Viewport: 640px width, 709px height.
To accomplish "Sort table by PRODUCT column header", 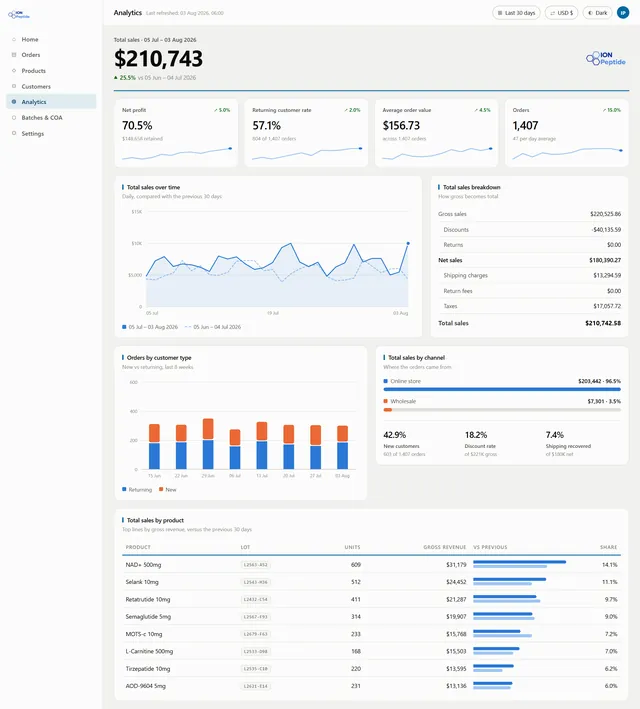I will 138,547.
